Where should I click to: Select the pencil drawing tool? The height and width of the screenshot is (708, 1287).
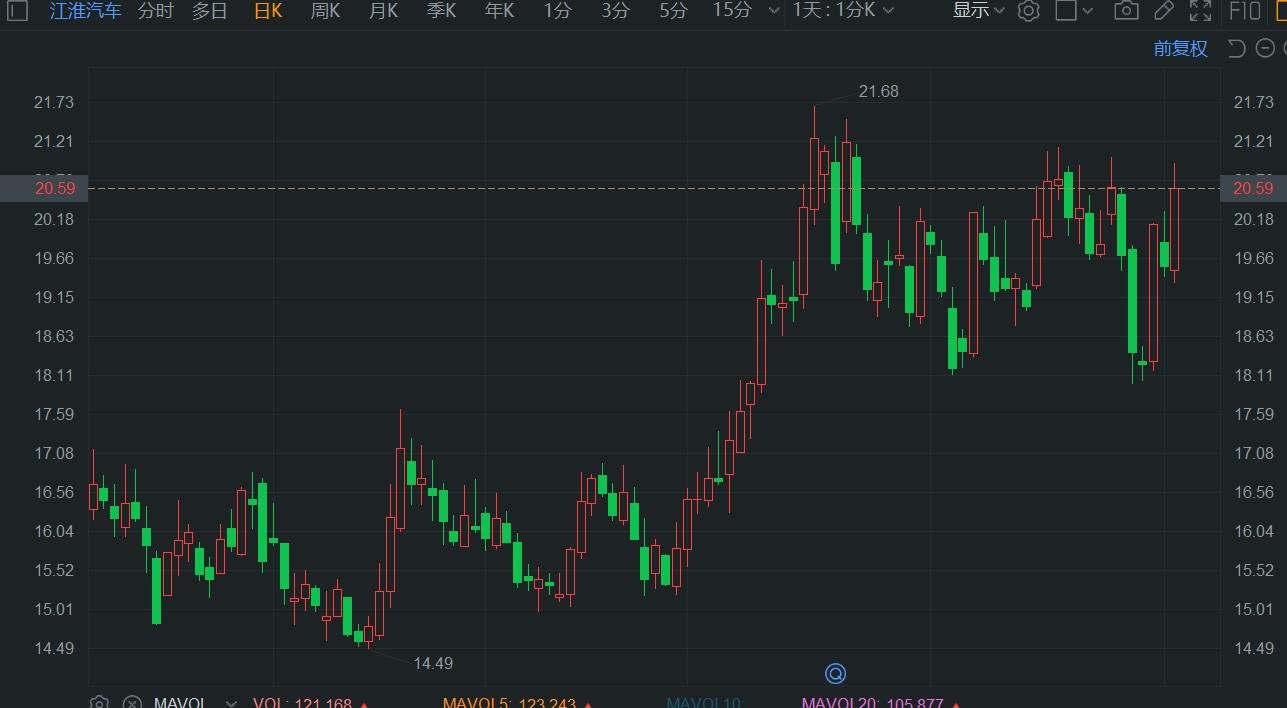(1164, 11)
